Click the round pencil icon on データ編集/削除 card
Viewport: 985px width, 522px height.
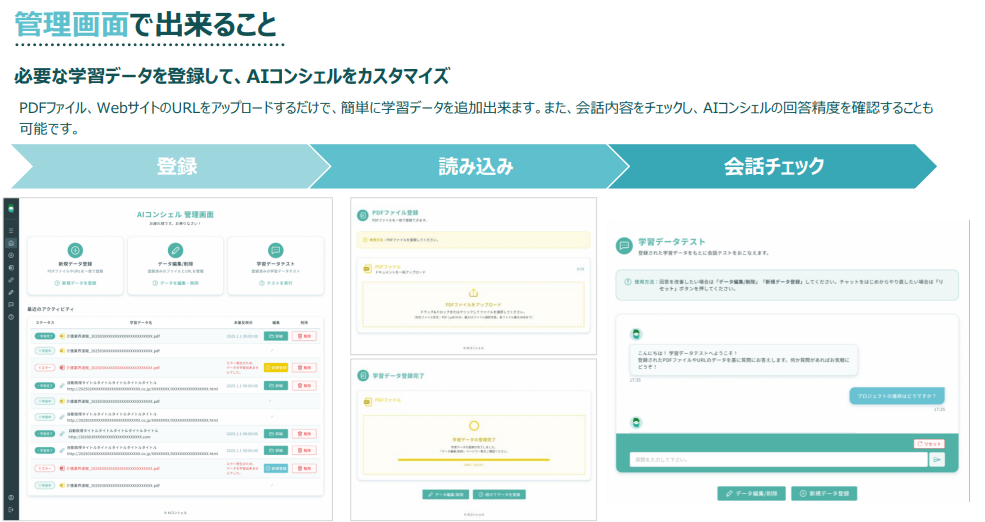pyautogui.click(x=175, y=250)
